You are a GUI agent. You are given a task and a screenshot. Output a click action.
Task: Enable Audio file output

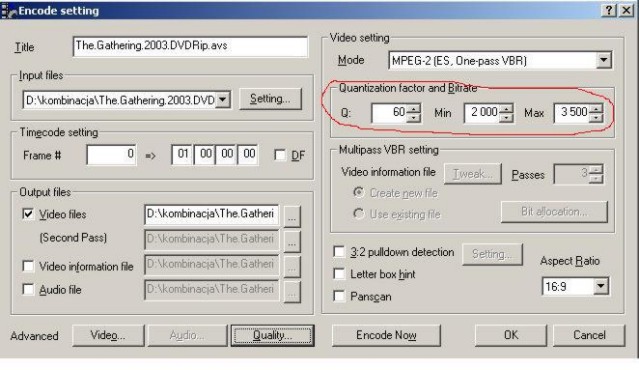[x=28, y=289]
